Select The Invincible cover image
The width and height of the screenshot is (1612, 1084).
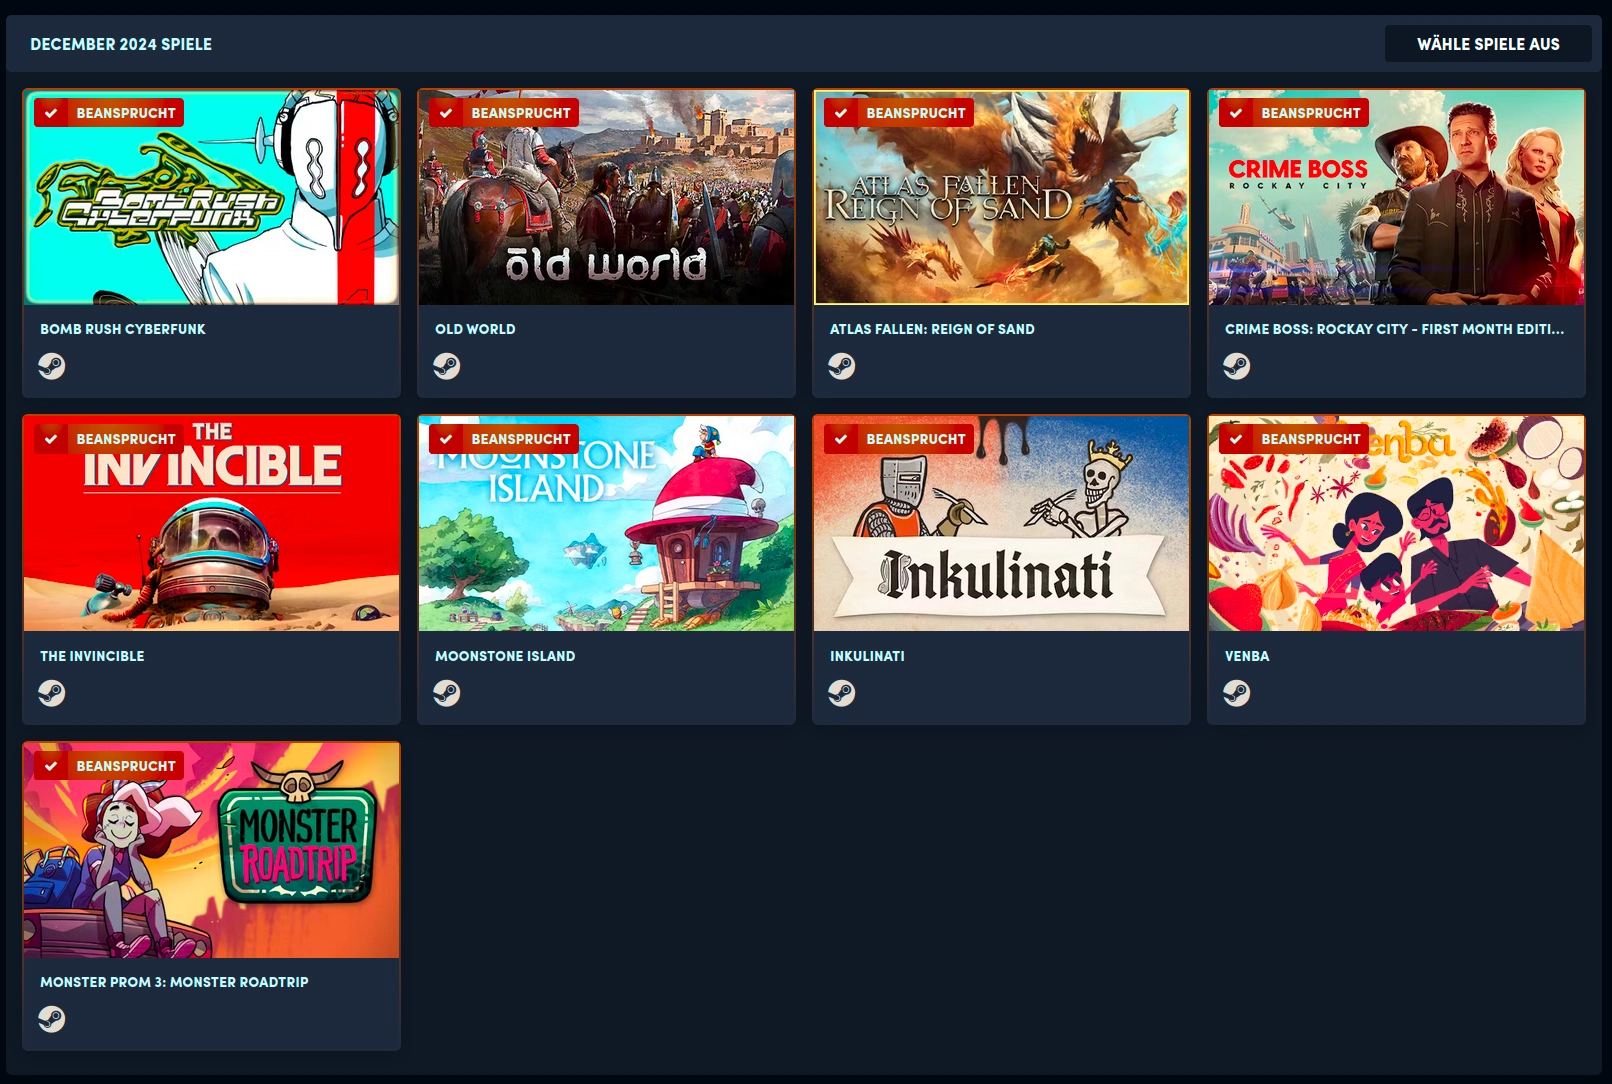(211, 523)
